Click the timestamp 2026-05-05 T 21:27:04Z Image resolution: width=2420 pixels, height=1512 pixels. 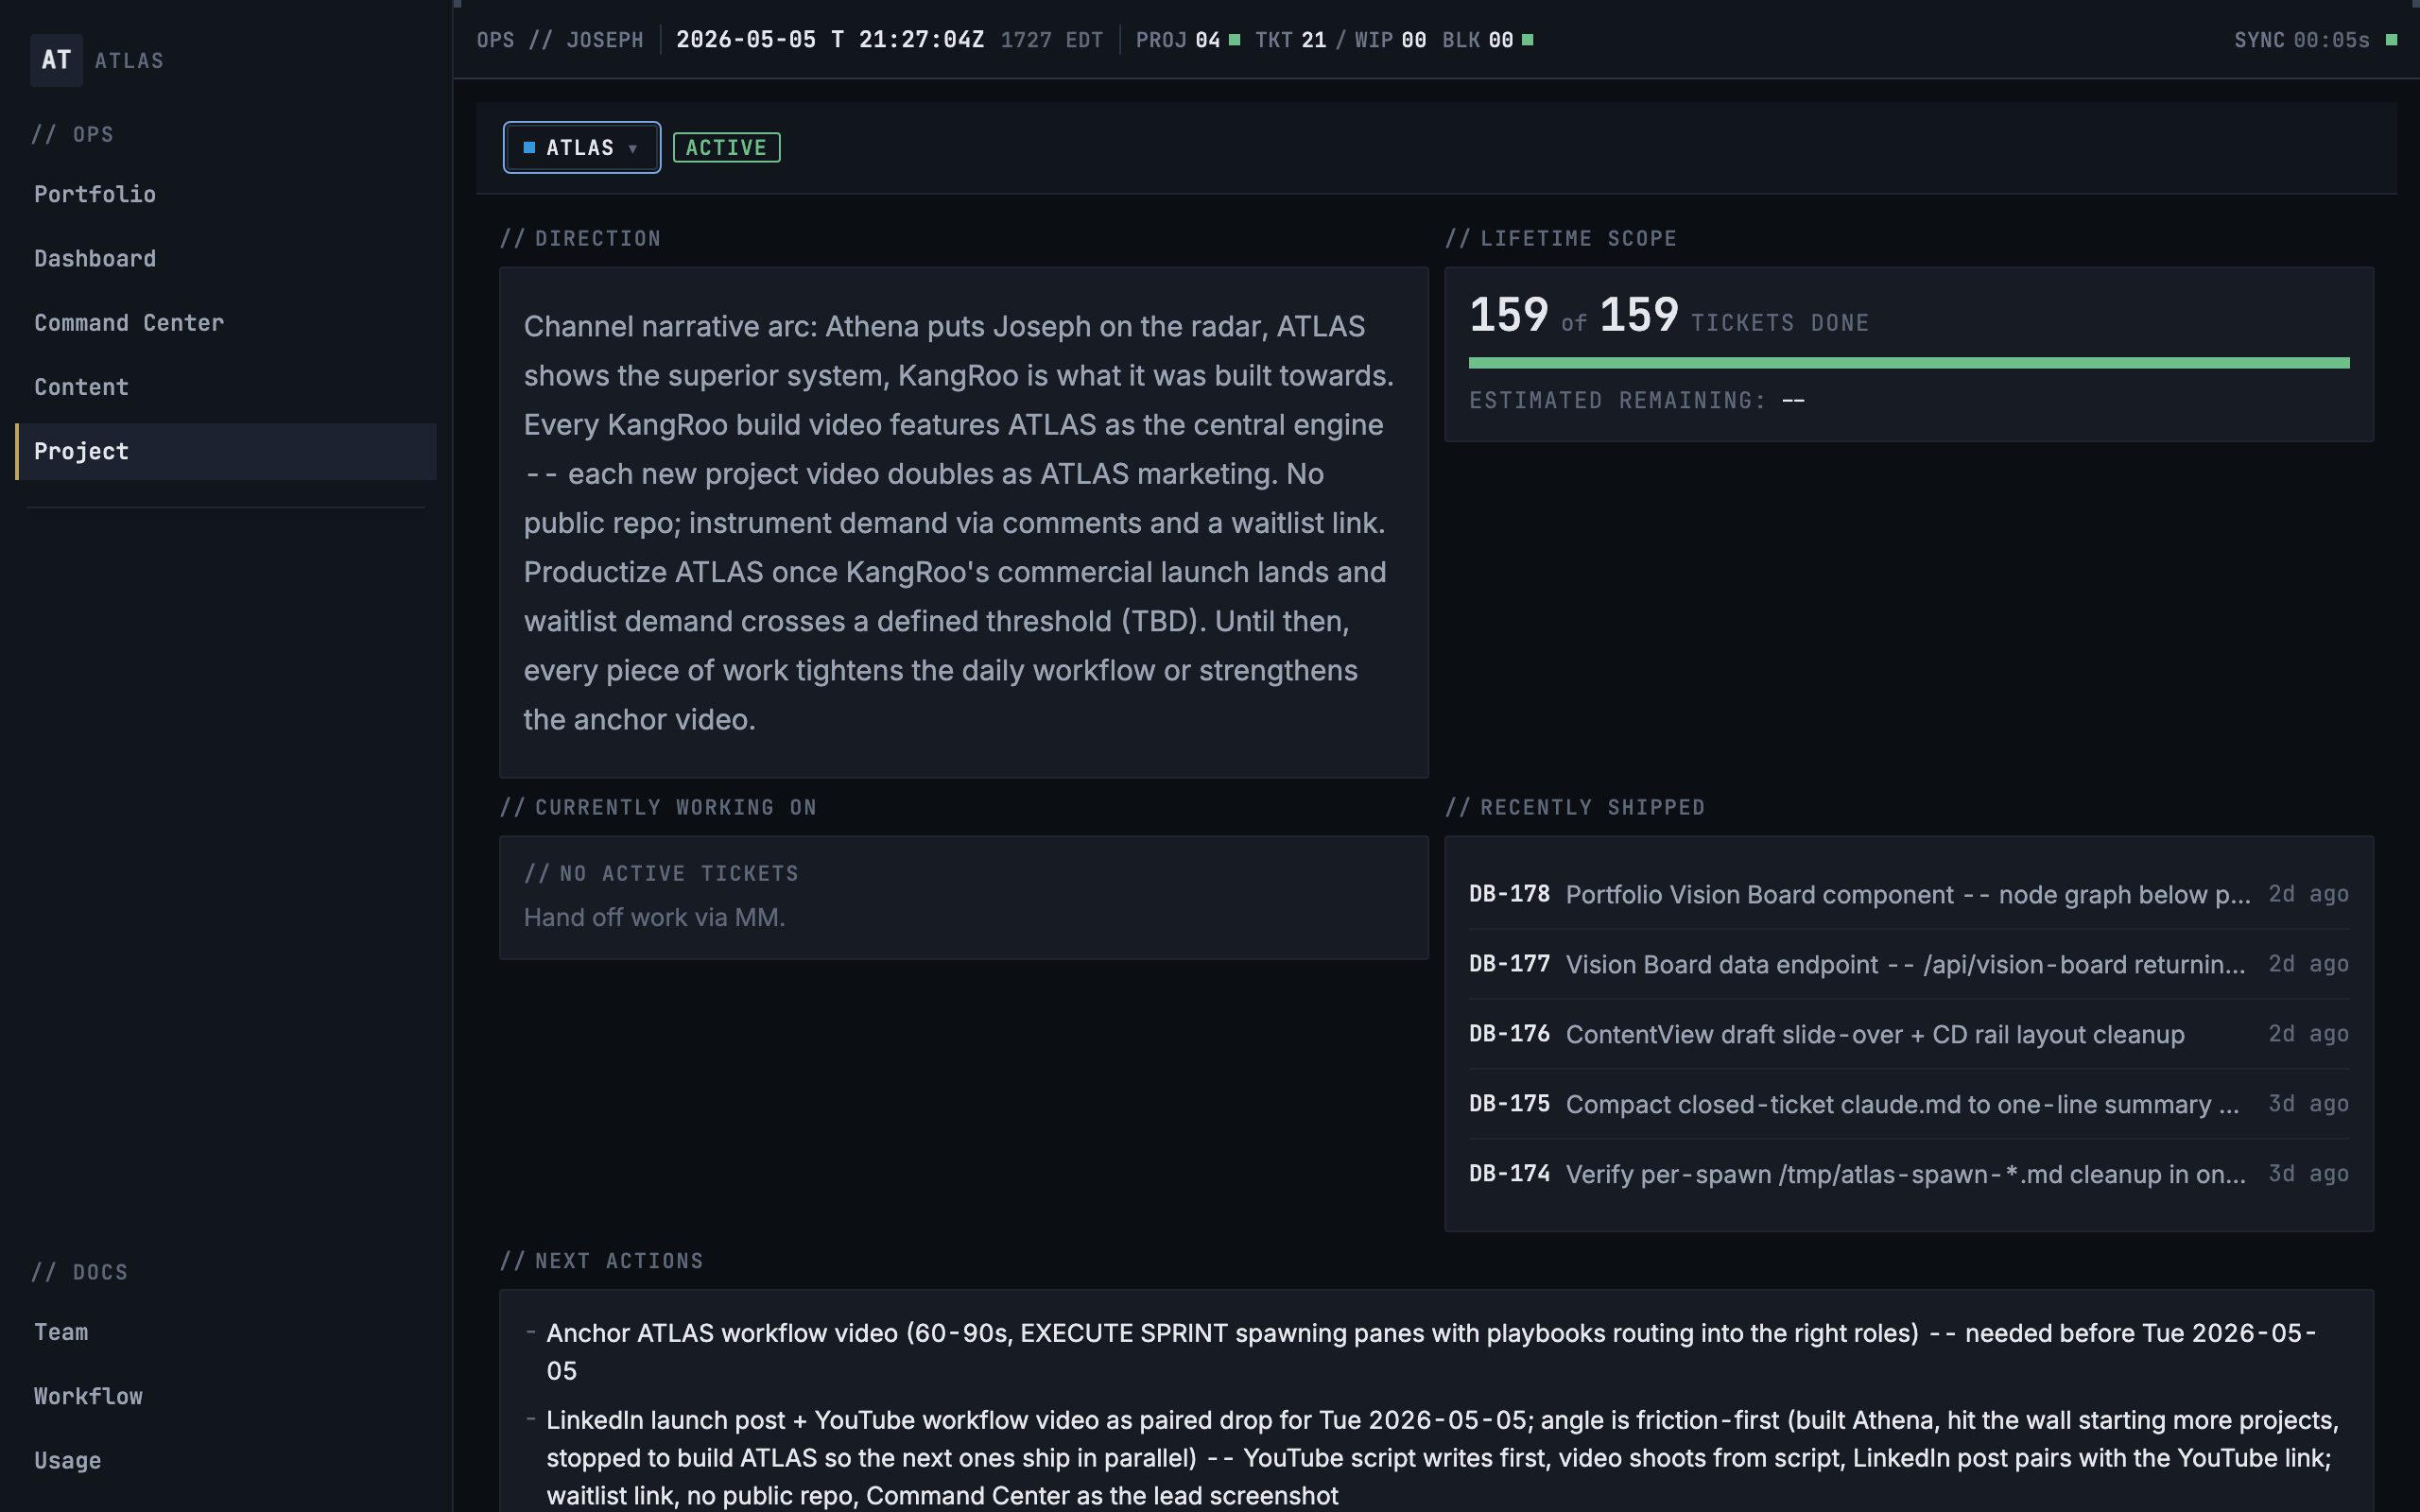pos(830,40)
